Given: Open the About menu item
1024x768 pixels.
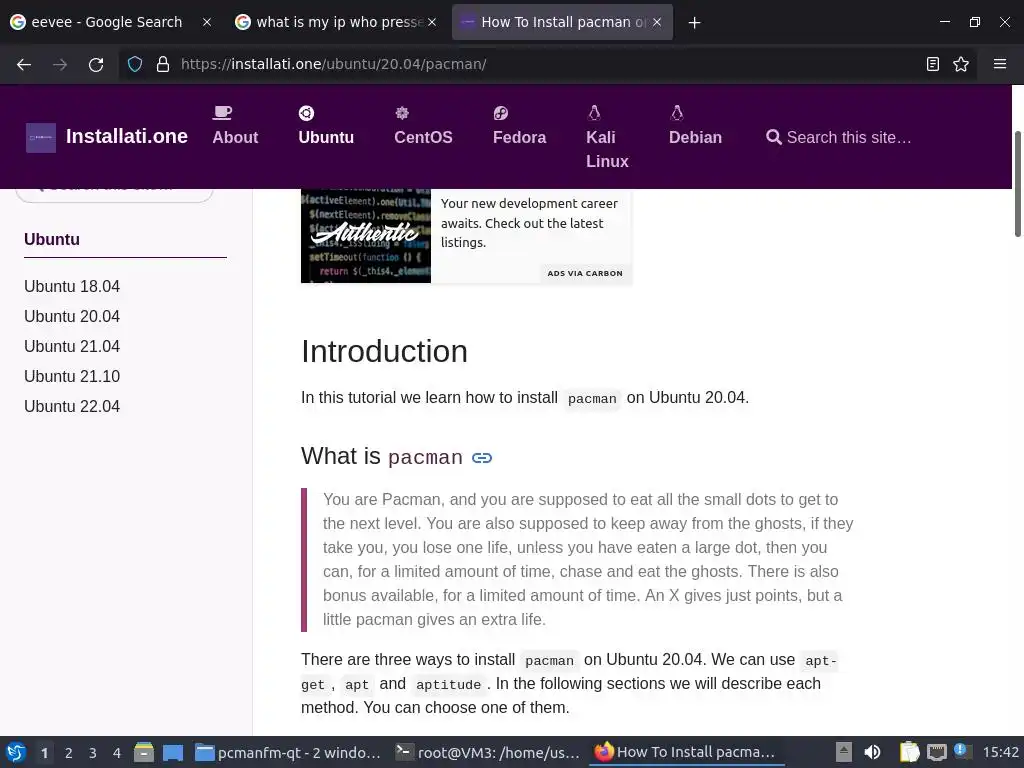Looking at the screenshot, I should [x=235, y=138].
